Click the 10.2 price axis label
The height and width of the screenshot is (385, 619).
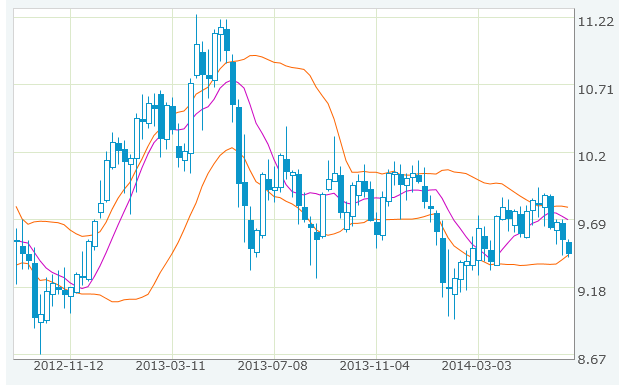pos(592,157)
